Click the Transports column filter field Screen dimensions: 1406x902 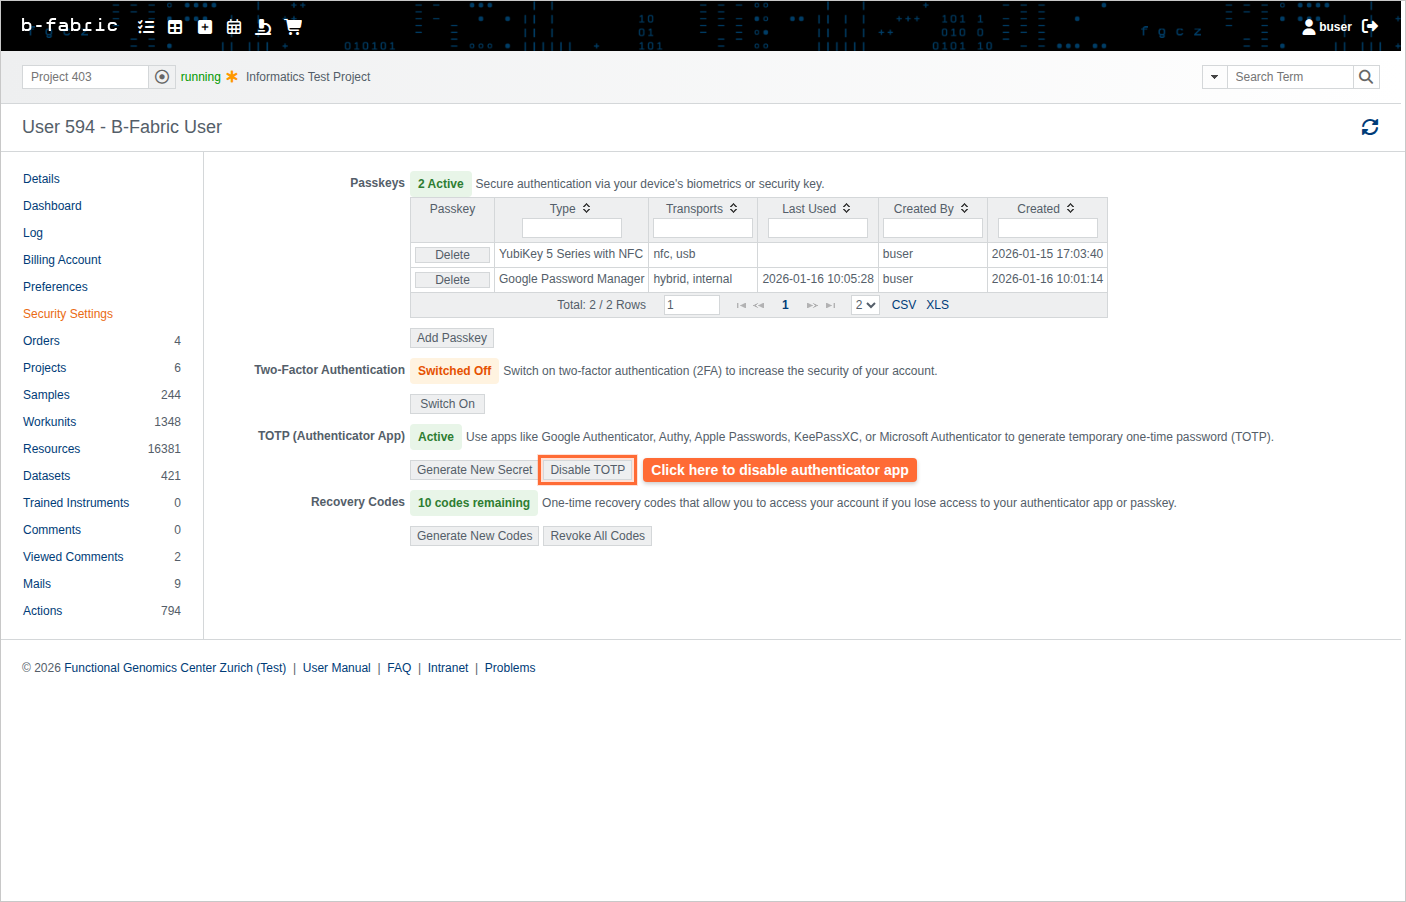tap(702, 228)
